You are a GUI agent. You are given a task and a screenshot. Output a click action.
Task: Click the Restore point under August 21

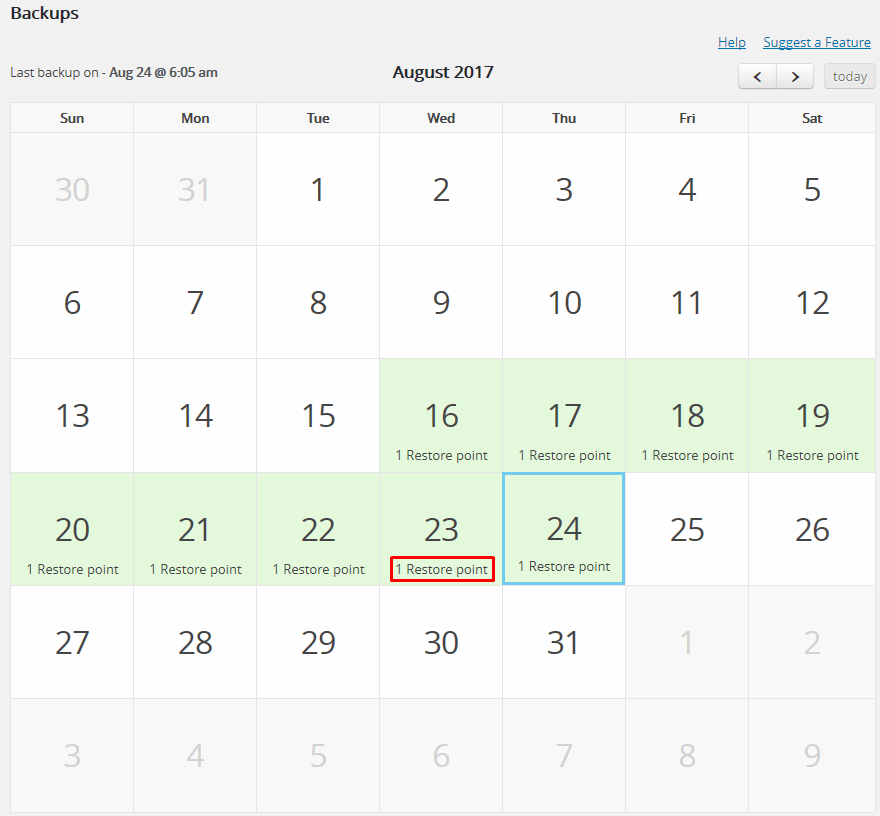(x=196, y=570)
